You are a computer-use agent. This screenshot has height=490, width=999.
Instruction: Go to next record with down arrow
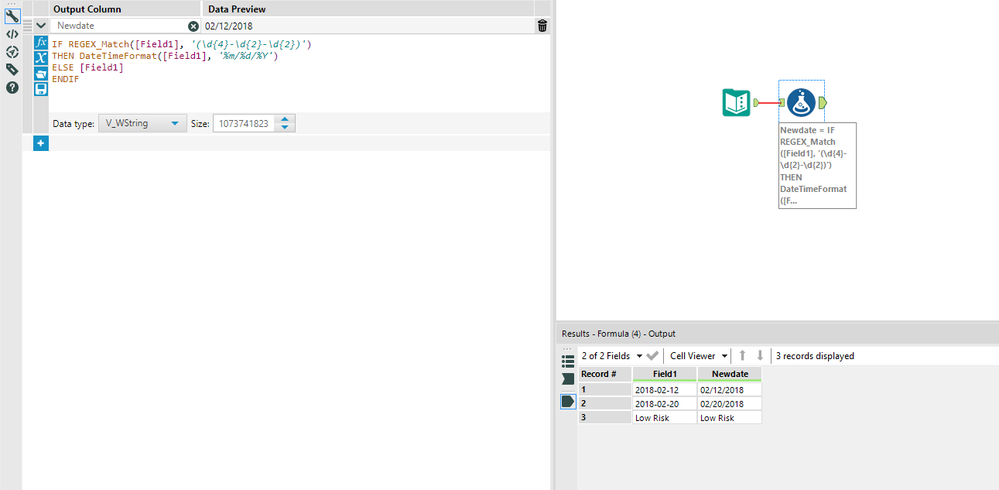coord(759,356)
